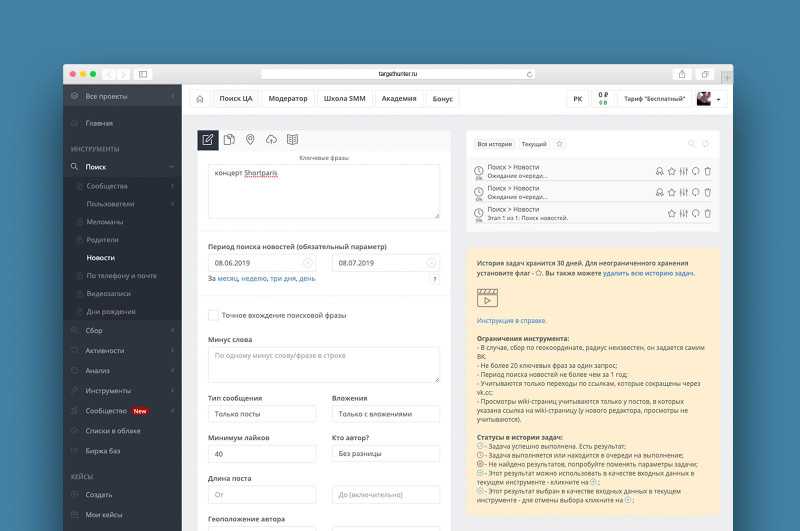Show Safari's tab overview icon

(705, 74)
